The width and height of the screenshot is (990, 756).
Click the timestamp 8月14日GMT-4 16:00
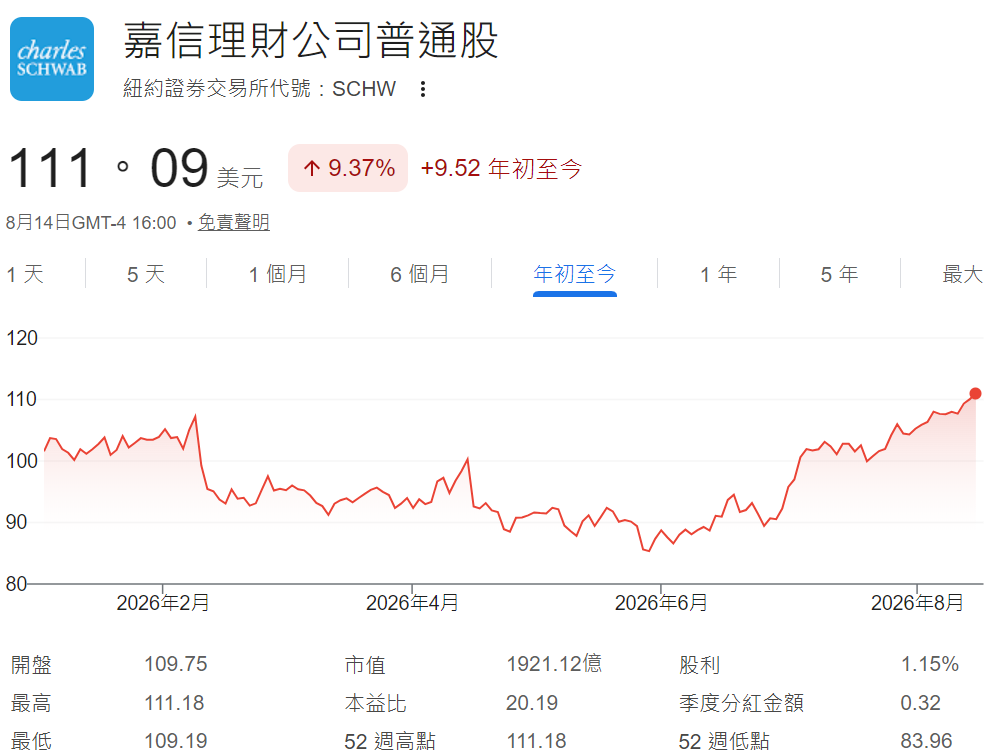tap(91, 222)
